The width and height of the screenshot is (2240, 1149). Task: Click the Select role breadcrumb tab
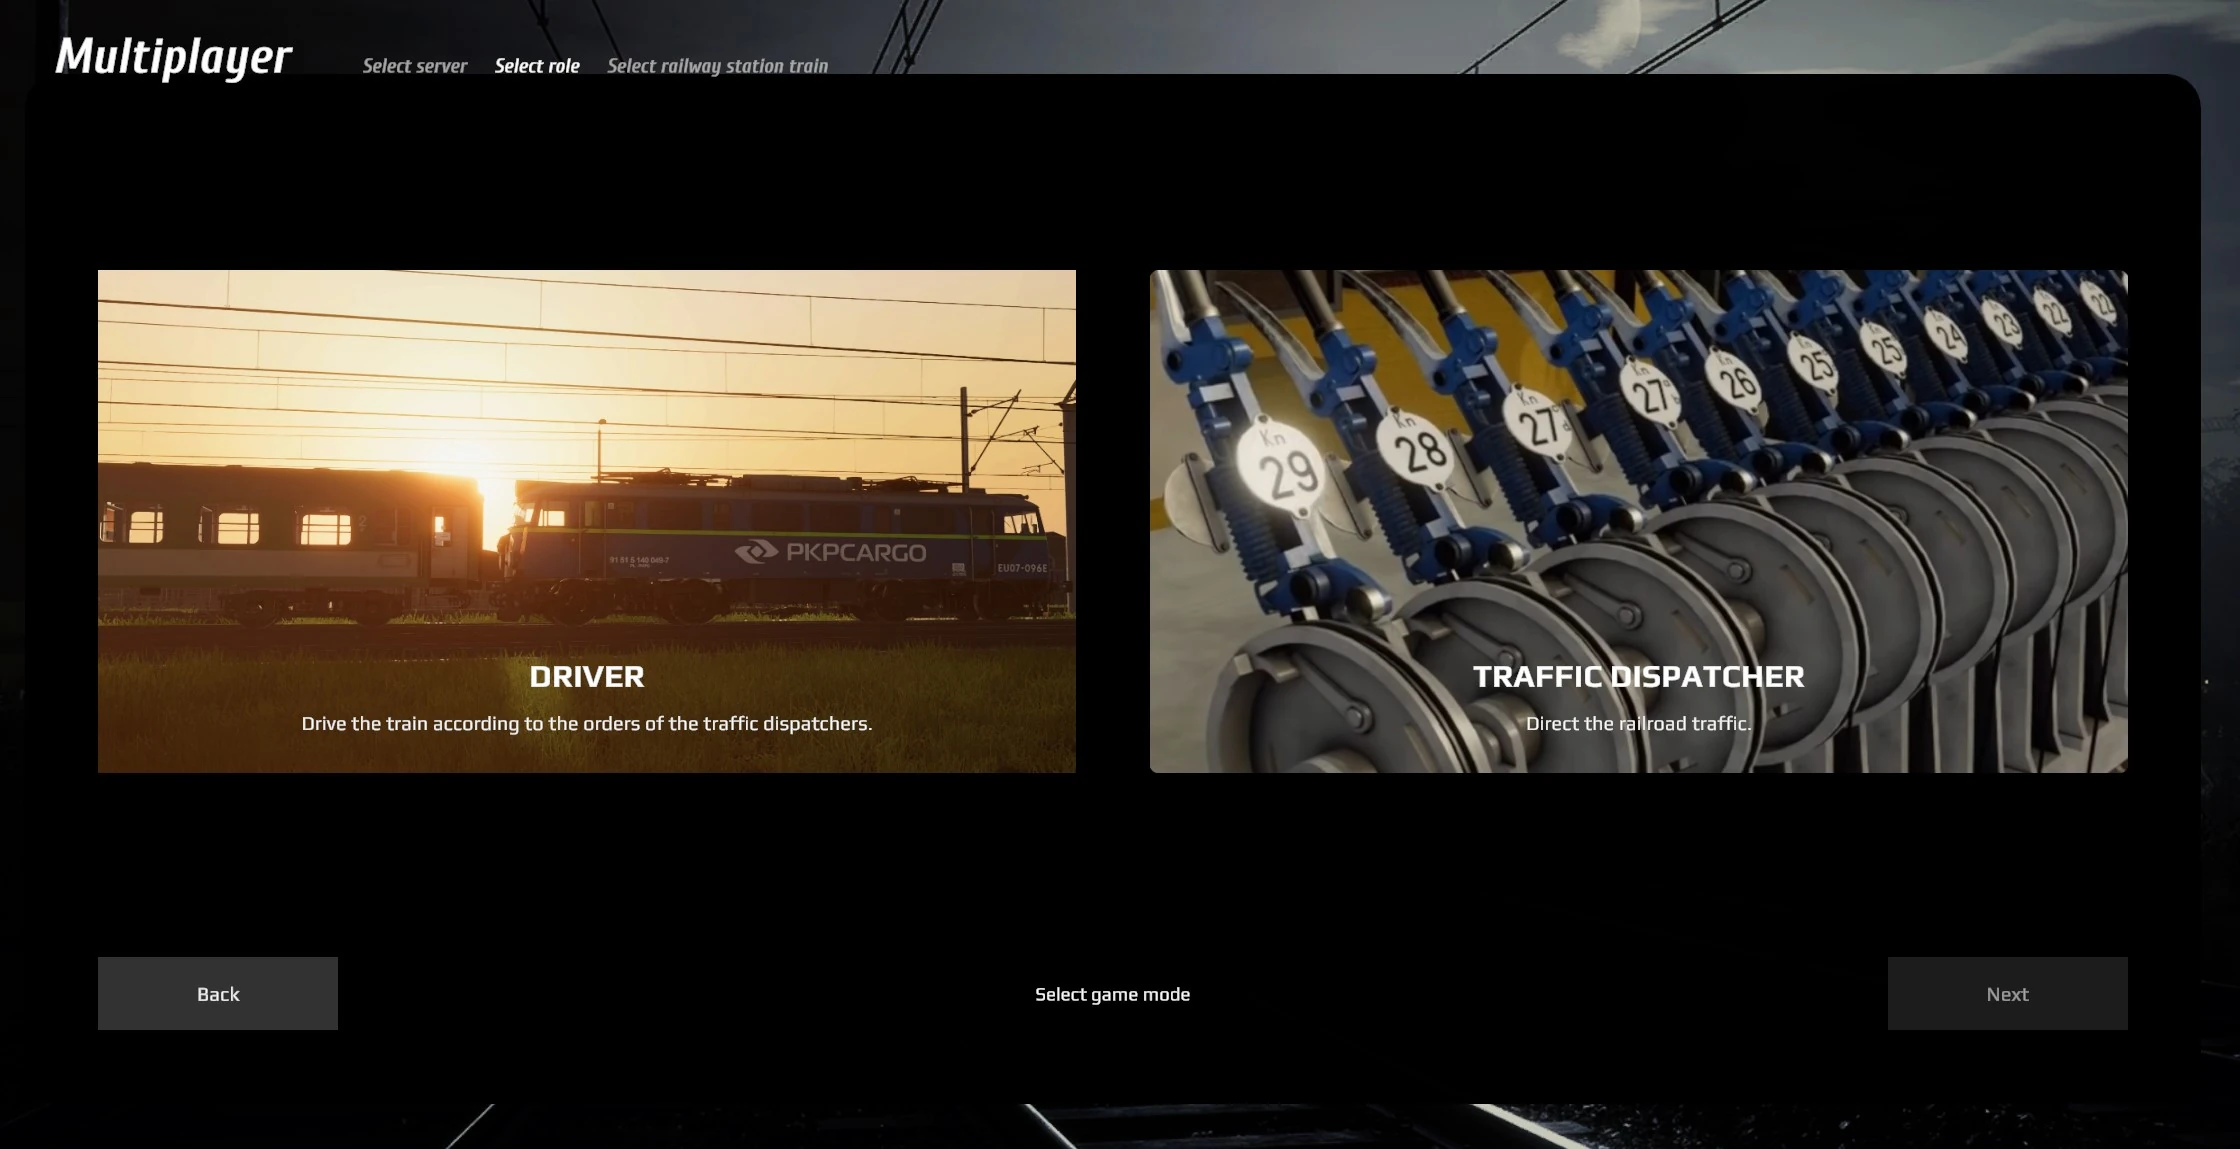point(537,66)
